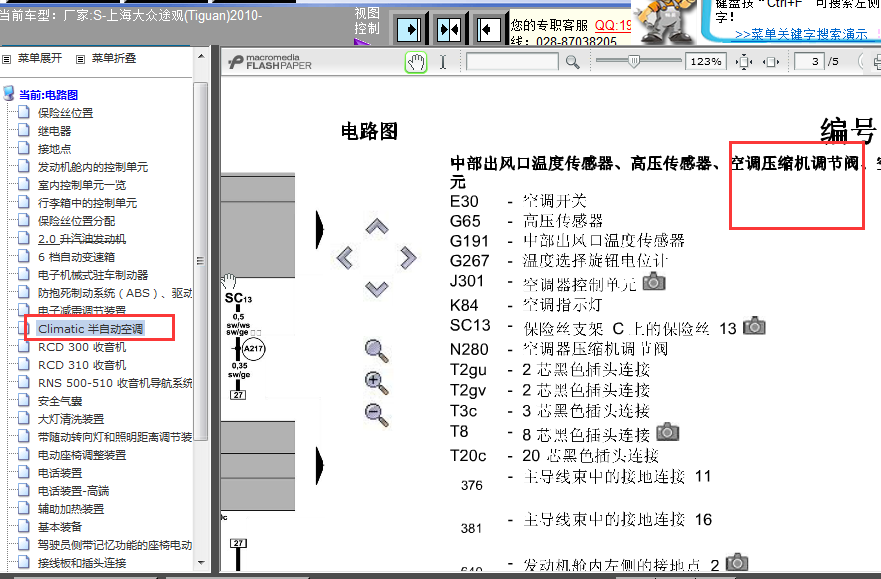Click the page icon beside 保险丝位置

point(24,112)
